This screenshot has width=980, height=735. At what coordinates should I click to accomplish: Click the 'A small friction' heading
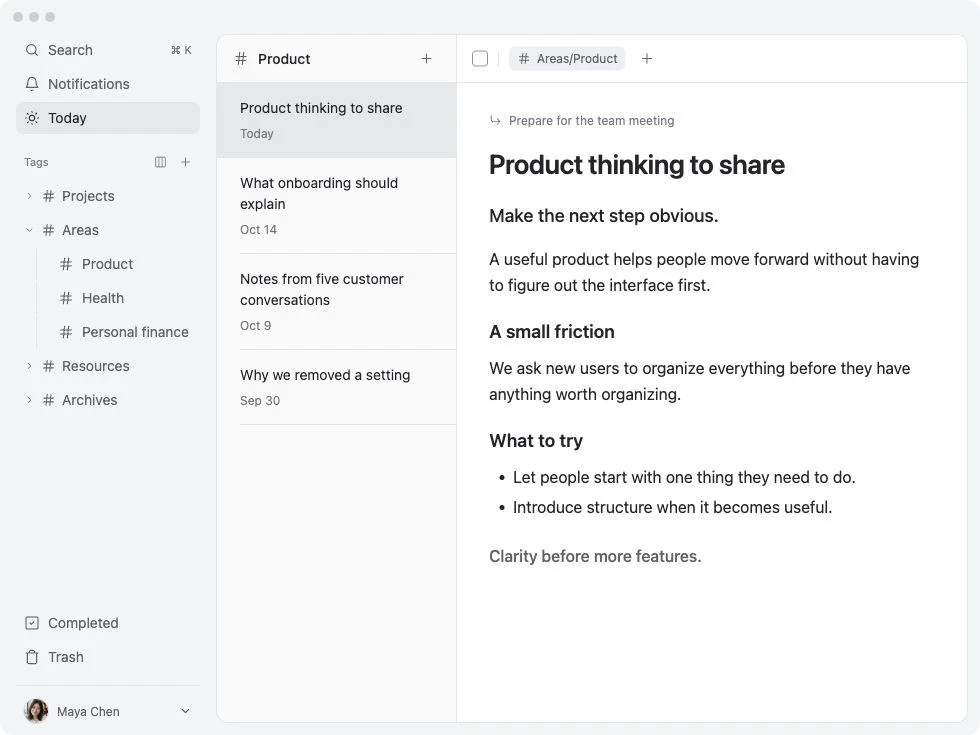pos(552,331)
